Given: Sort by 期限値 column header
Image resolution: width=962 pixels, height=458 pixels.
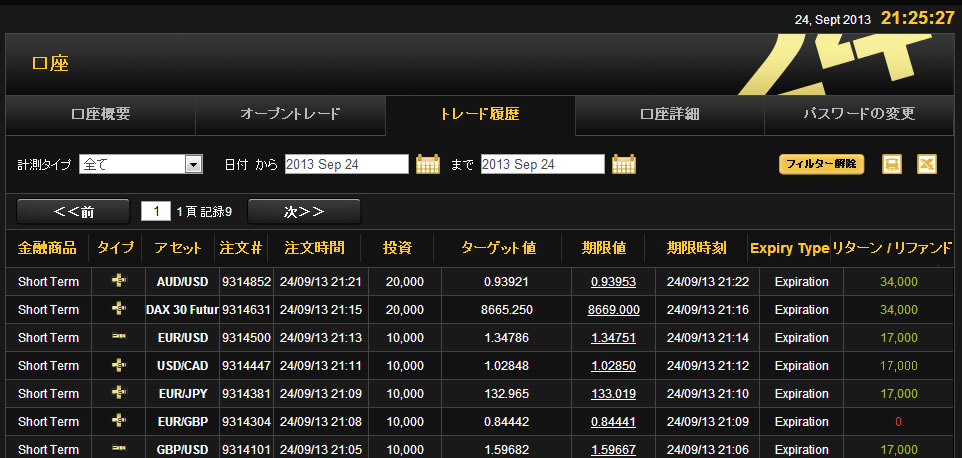Looking at the screenshot, I should pos(604,248).
